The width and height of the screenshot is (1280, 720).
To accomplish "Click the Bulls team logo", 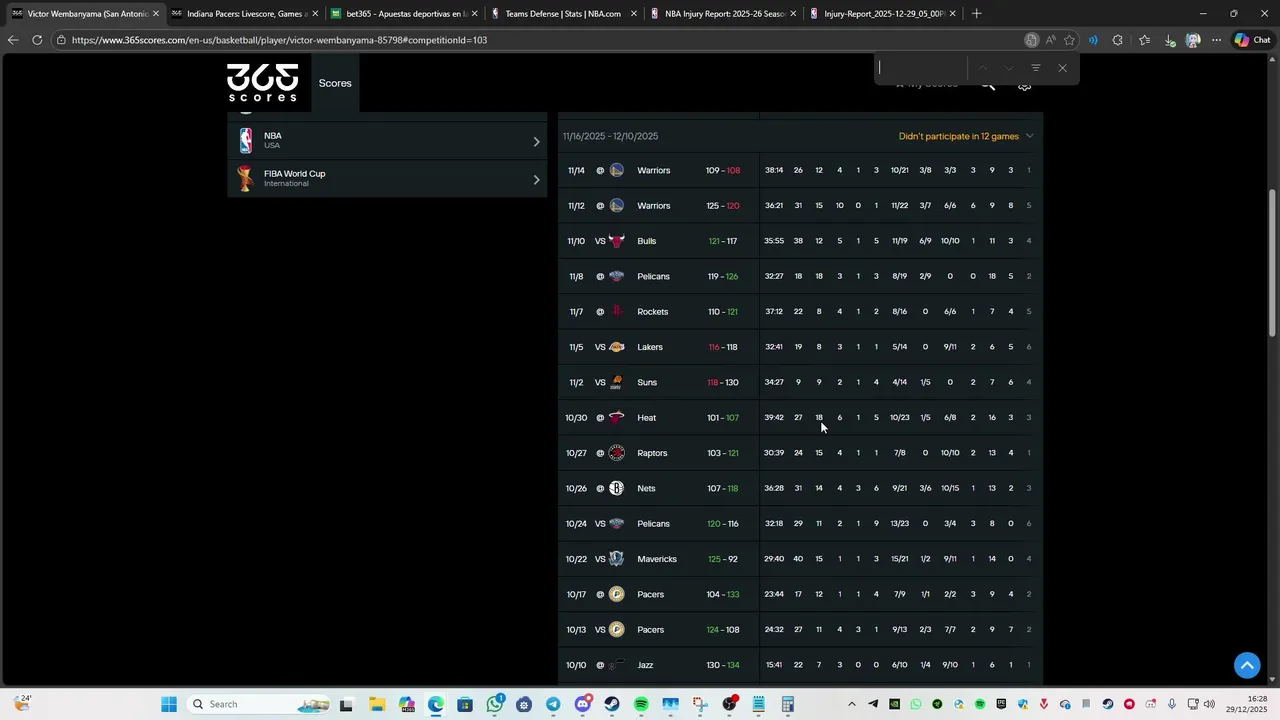I will (617, 241).
